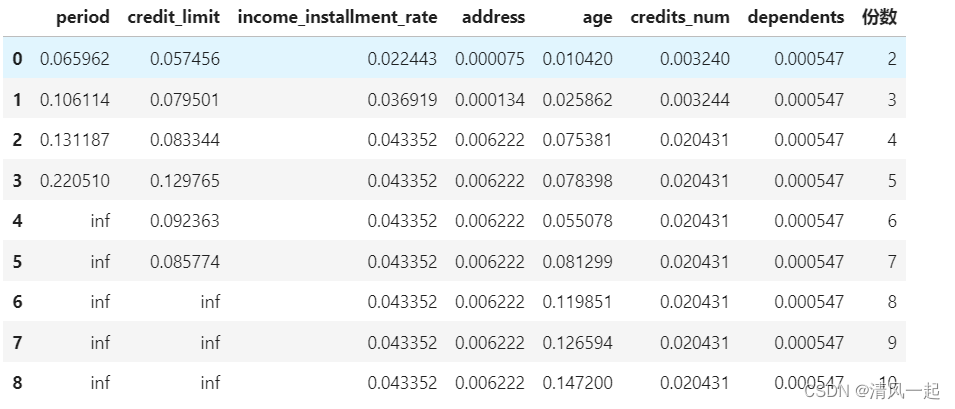Image resolution: width=955 pixels, height=409 pixels.
Task: Click credit_limit value 0.129765
Action: (185, 181)
